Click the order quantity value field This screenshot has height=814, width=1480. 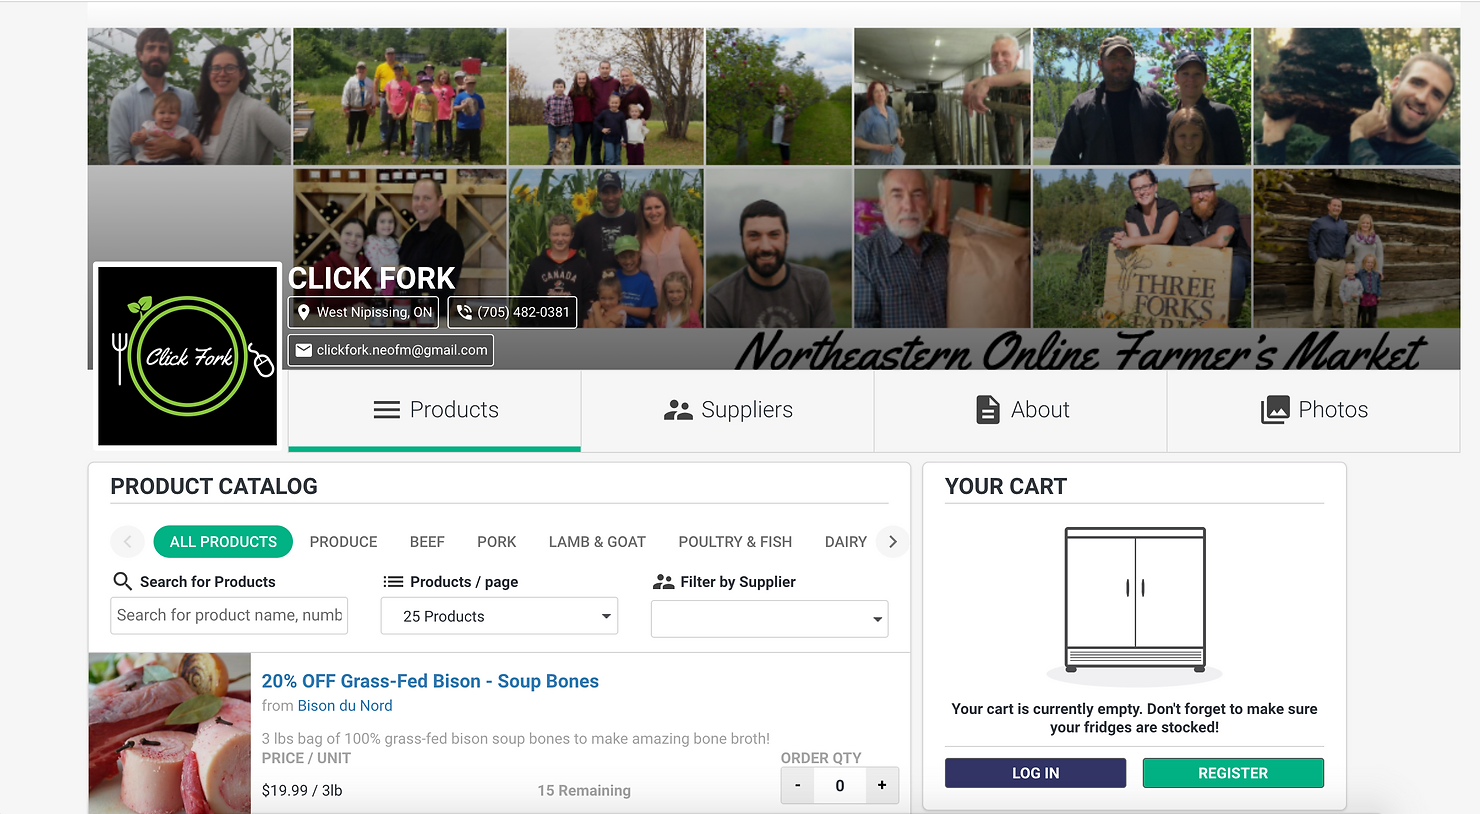839,785
